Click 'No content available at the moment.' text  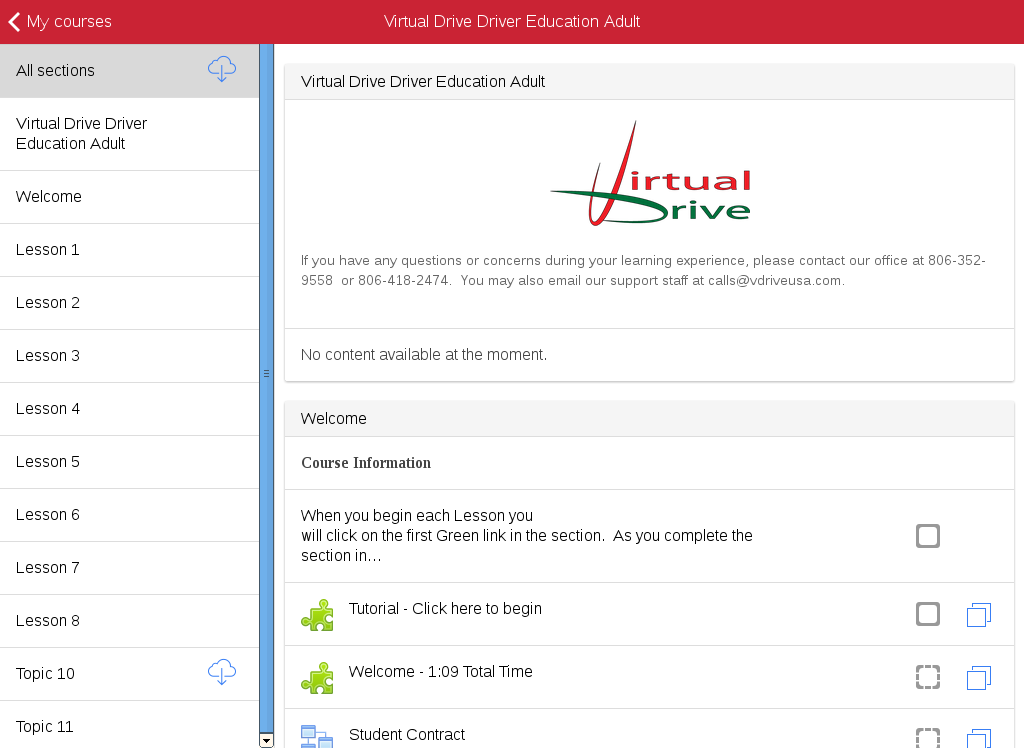click(x=424, y=355)
